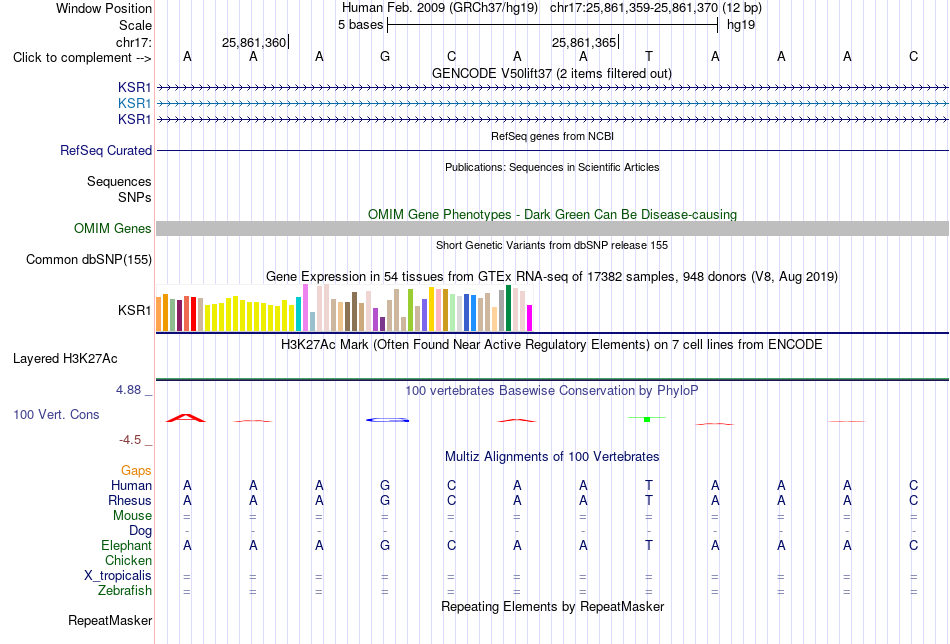Click 'H3K27Ac Mark' ENCODE track title
This screenshot has height=644, width=950.
pos(552,345)
